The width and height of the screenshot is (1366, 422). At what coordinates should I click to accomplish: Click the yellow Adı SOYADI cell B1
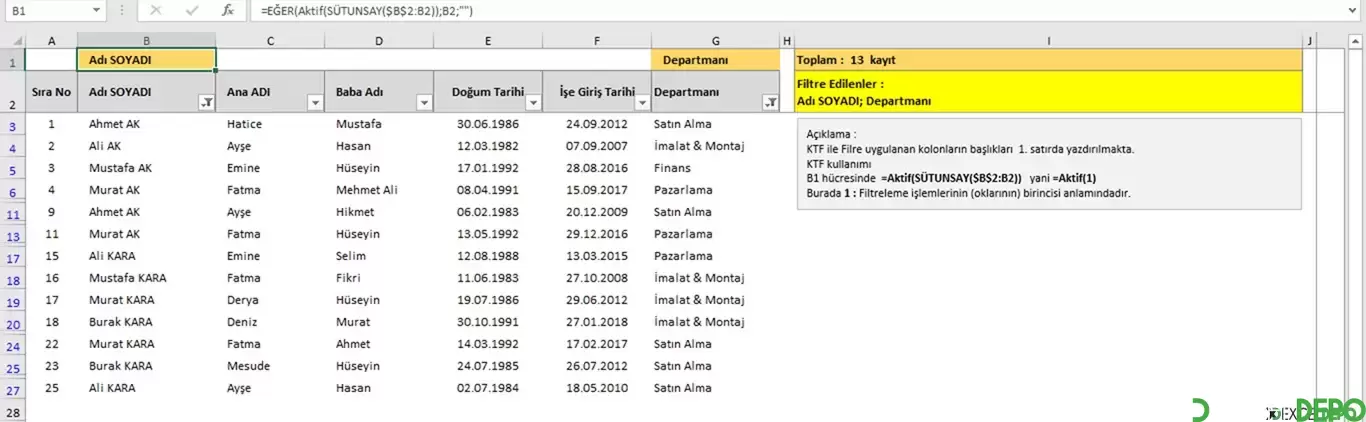click(x=146, y=60)
